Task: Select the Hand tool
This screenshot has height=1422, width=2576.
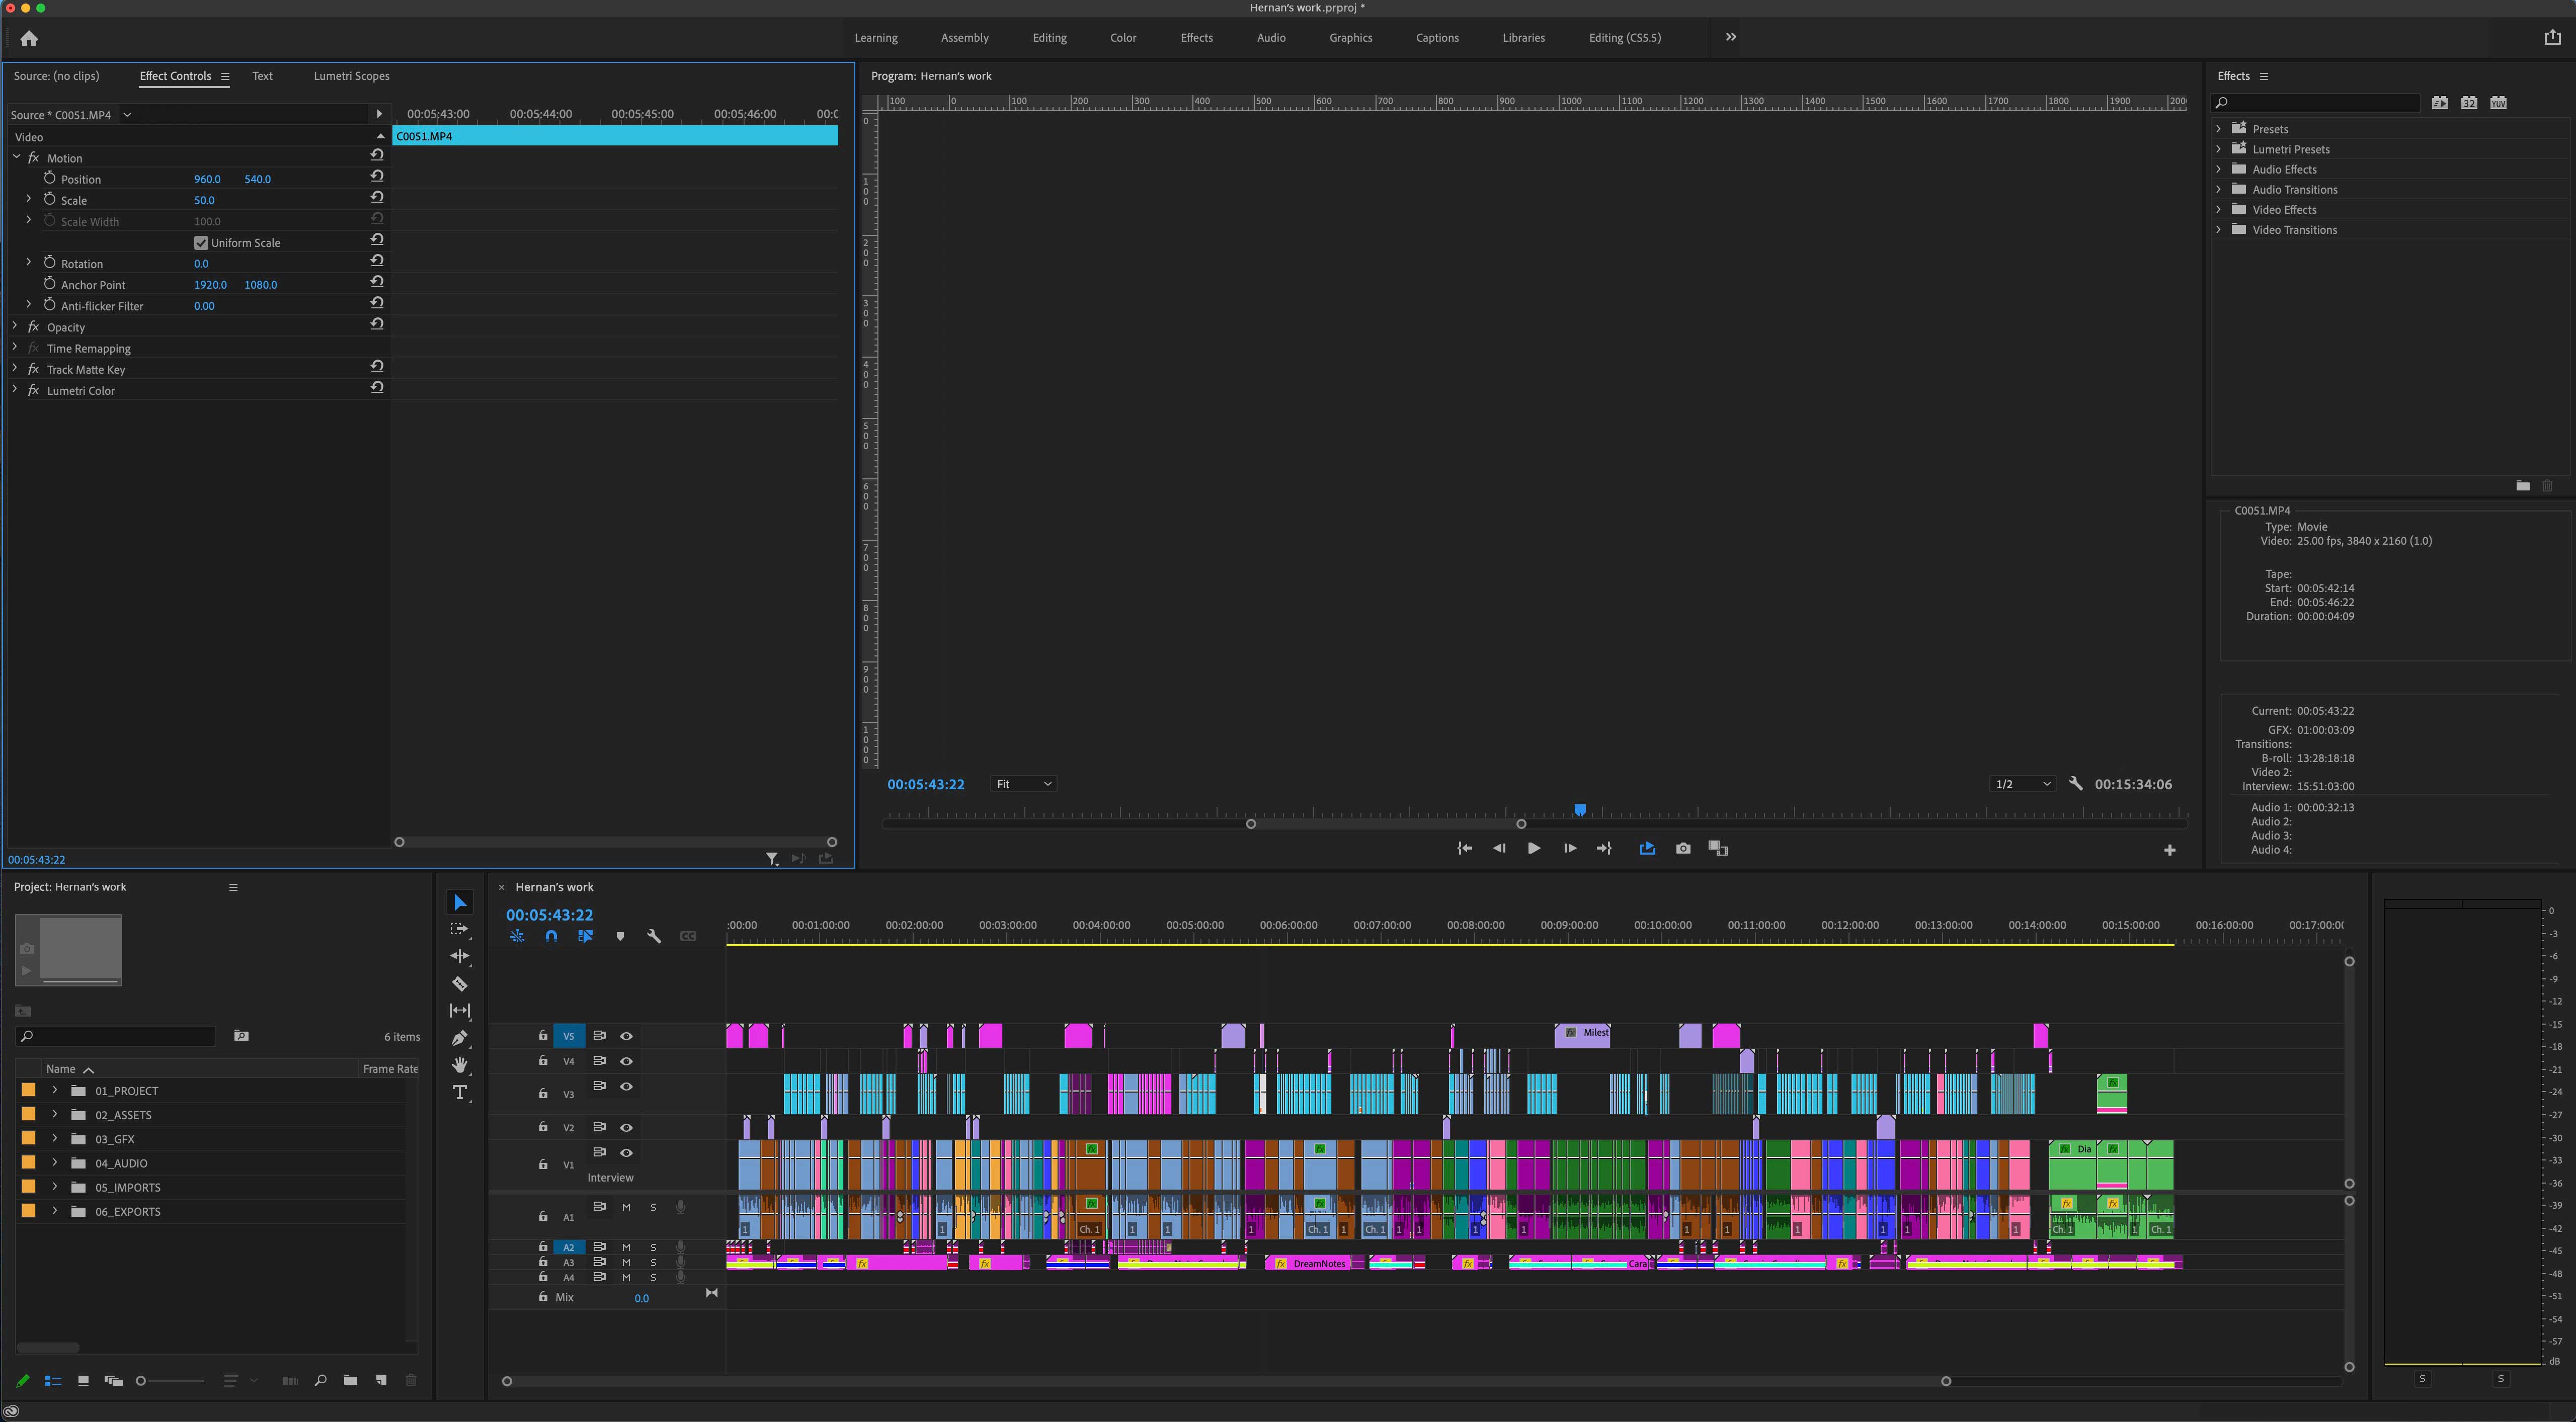Action: click(460, 1065)
